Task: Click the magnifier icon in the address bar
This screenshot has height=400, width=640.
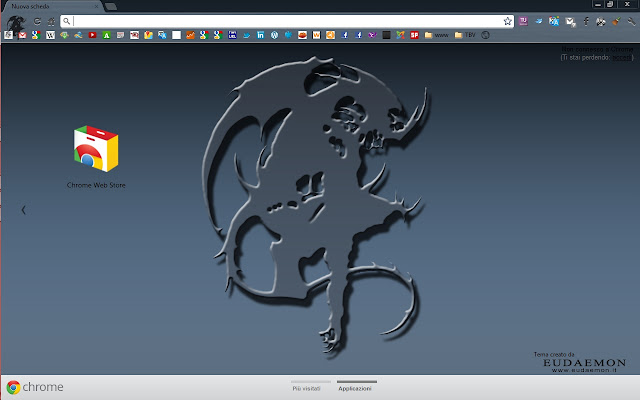Action: coord(67,21)
